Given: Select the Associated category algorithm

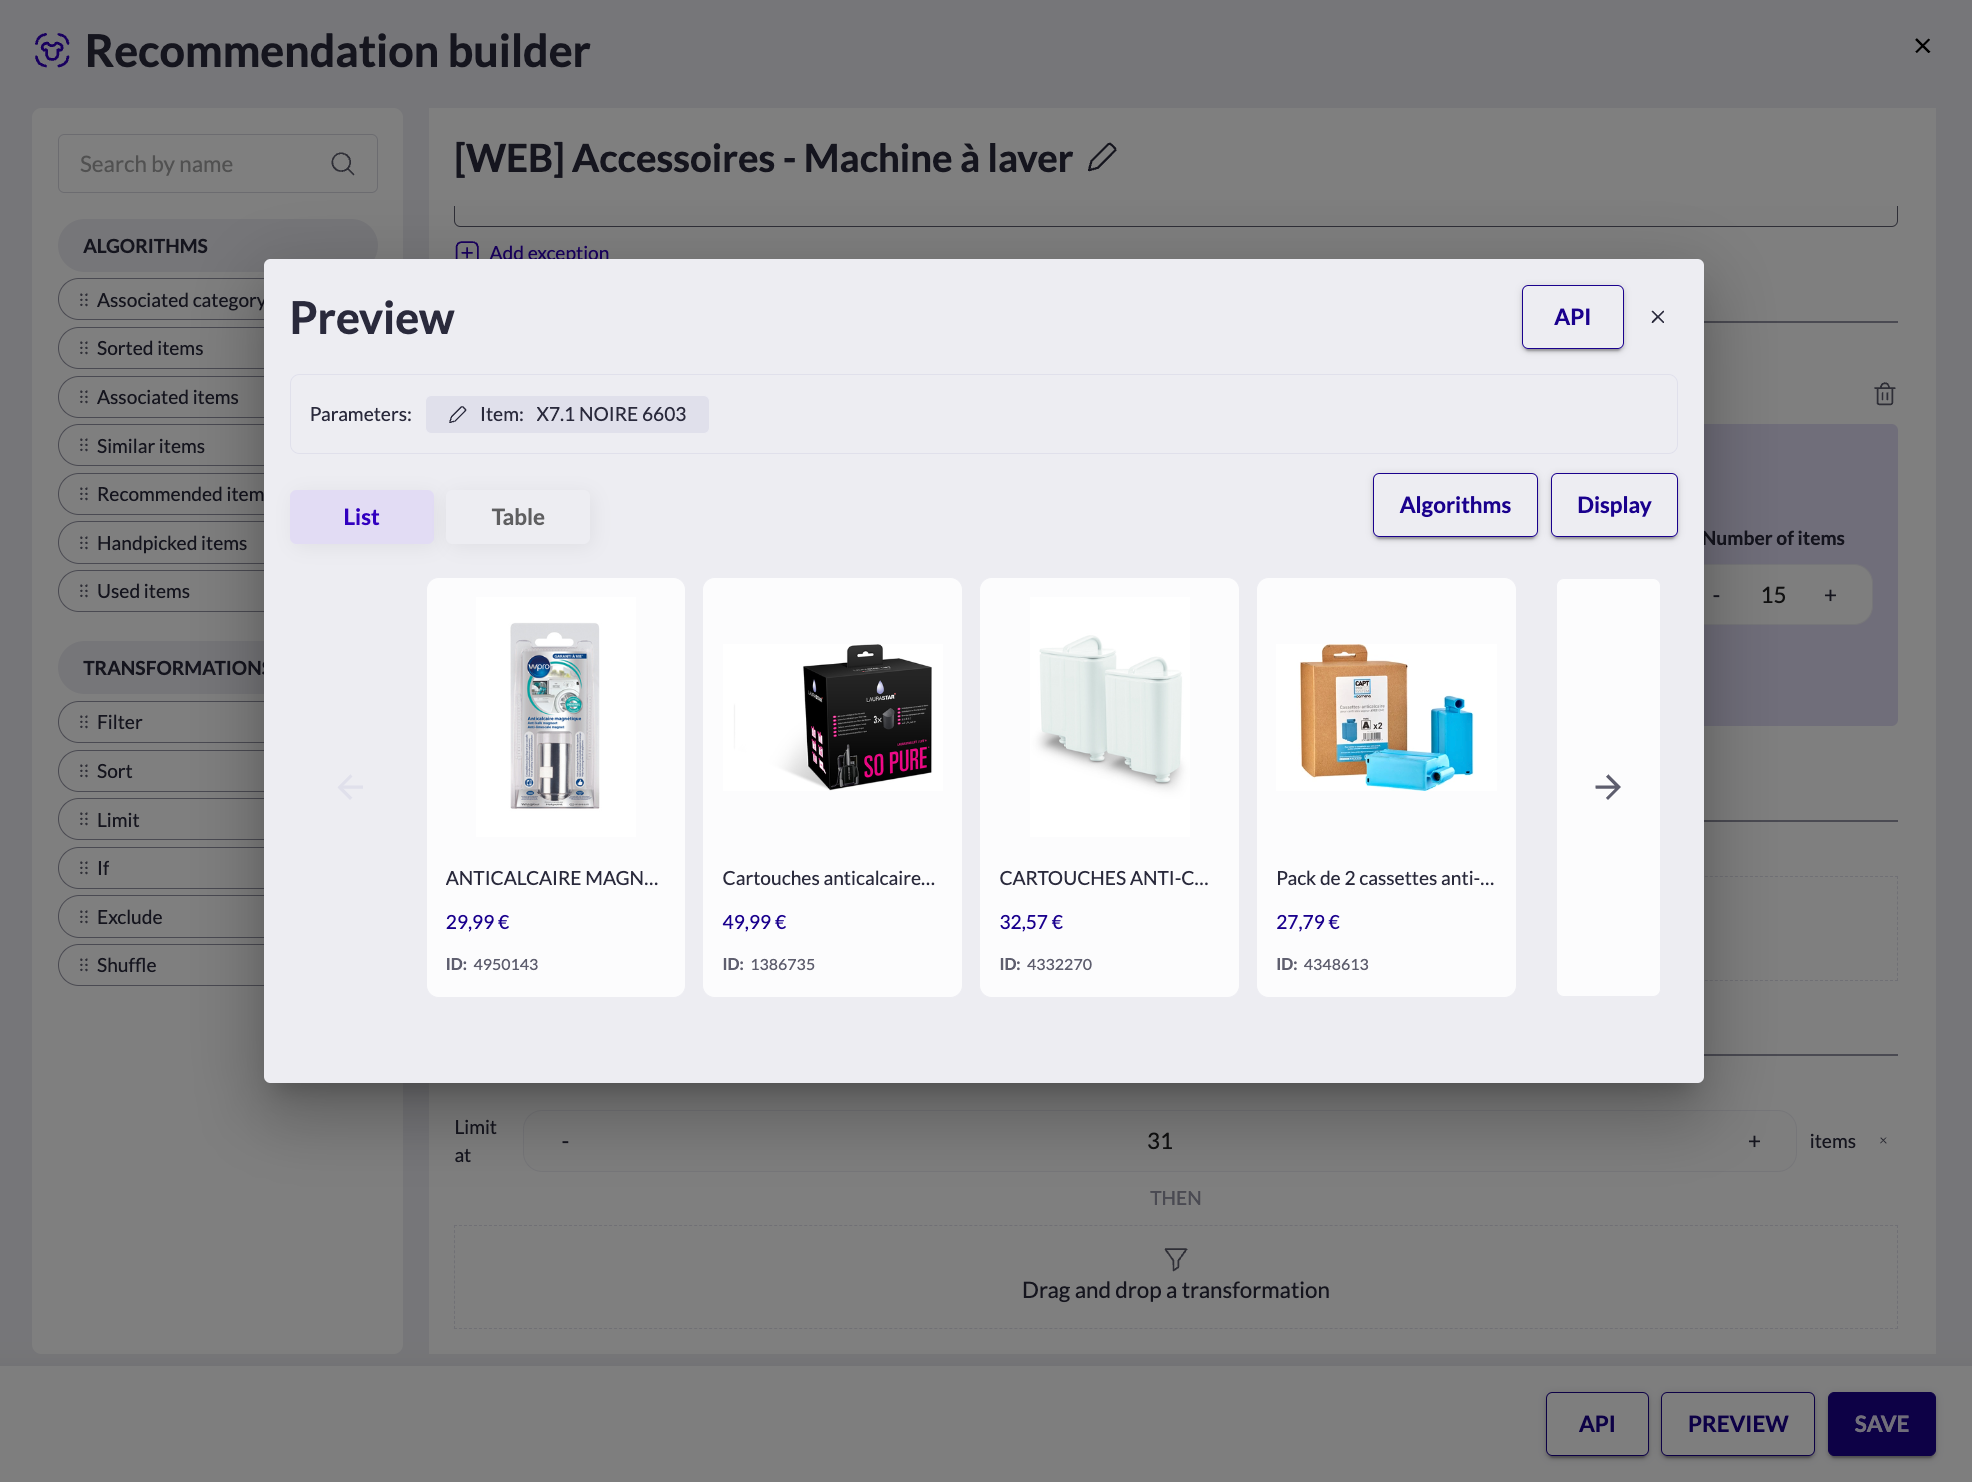Looking at the screenshot, I should (x=162, y=300).
